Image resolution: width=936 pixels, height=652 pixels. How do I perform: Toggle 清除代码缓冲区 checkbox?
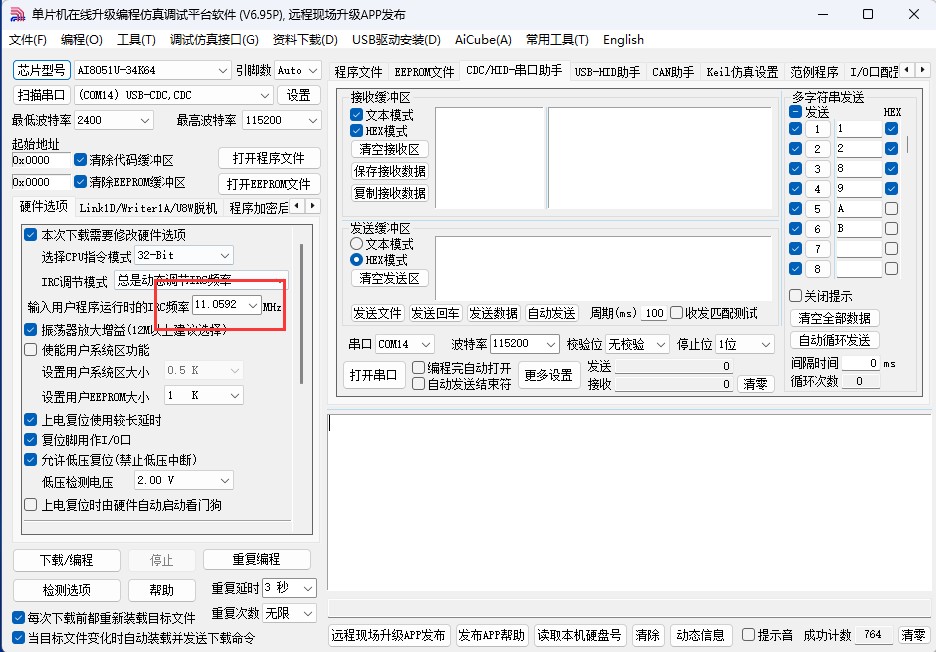pos(81,160)
